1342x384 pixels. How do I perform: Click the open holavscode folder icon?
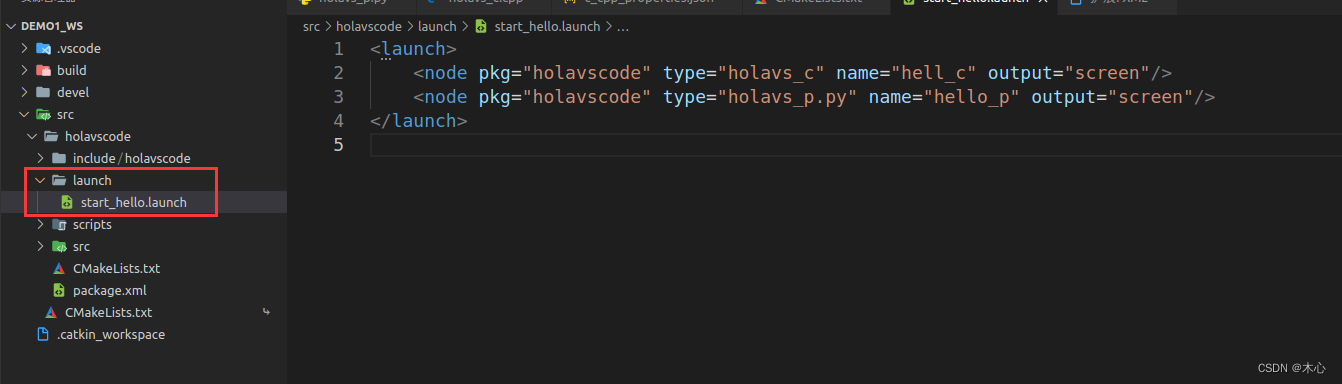pos(51,136)
